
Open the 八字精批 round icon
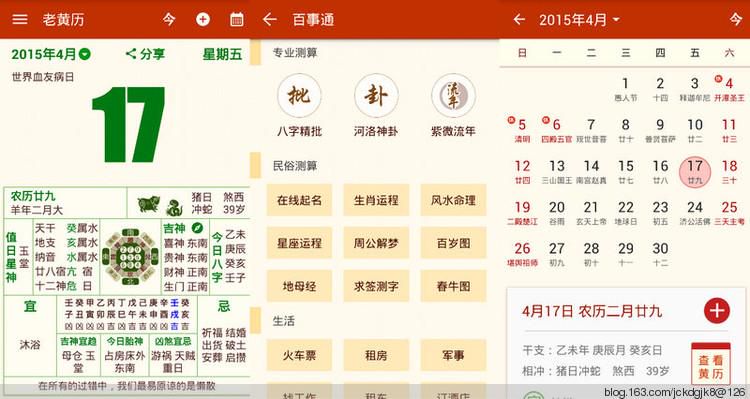pos(299,95)
